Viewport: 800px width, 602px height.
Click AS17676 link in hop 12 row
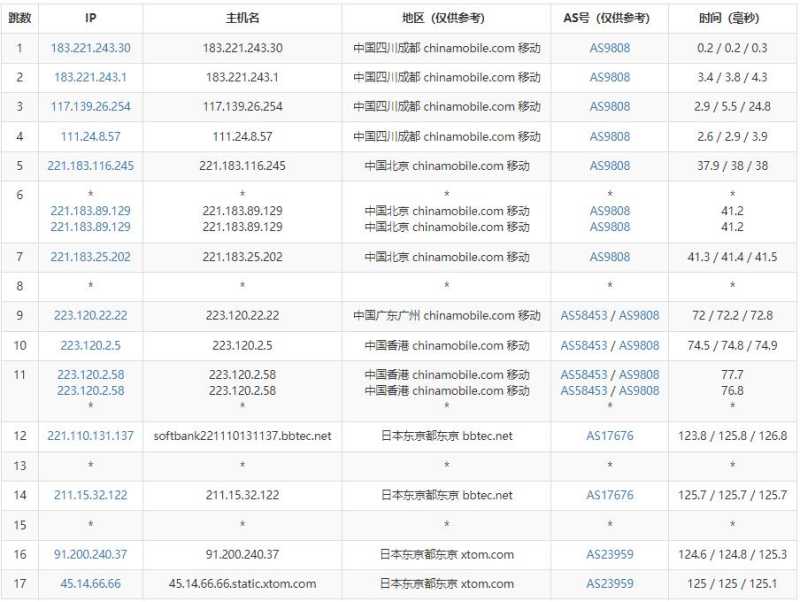tap(610, 436)
